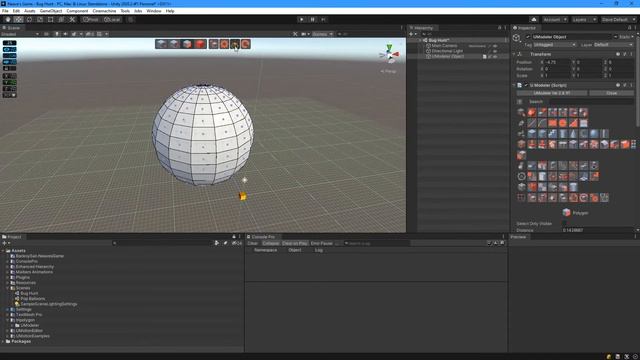Click the UModeler Search field
Viewport: 640px width, 360px height.
(x=591, y=102)
